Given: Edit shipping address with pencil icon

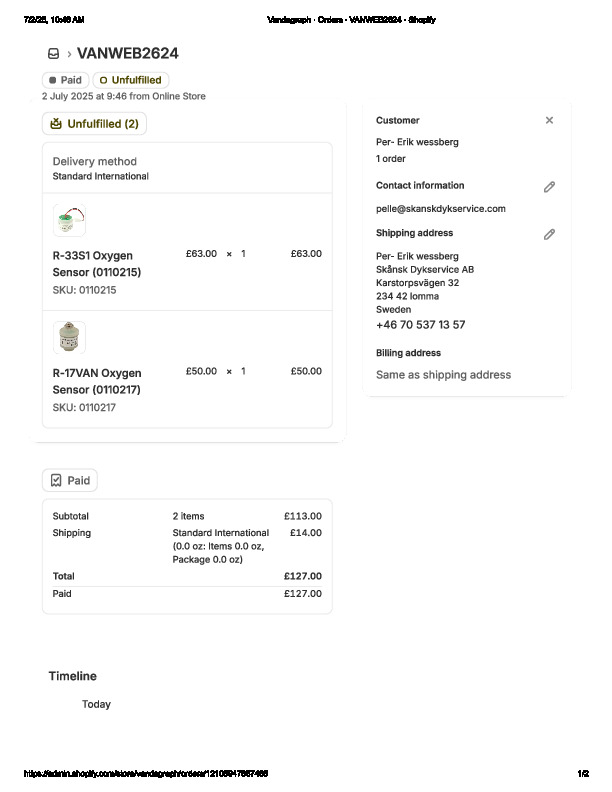Looking at the screenshot, I should (x=549, y=235).
